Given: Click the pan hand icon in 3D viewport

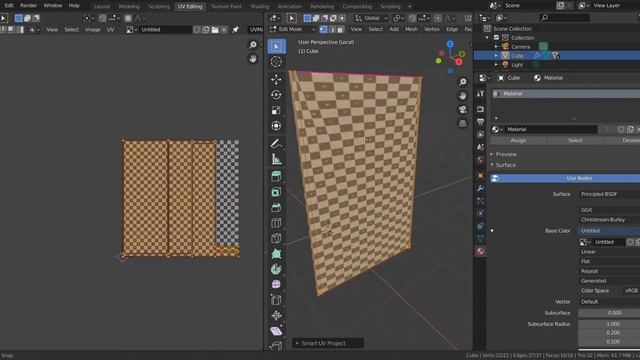Looking at the screenshot, I should [462, 96].
